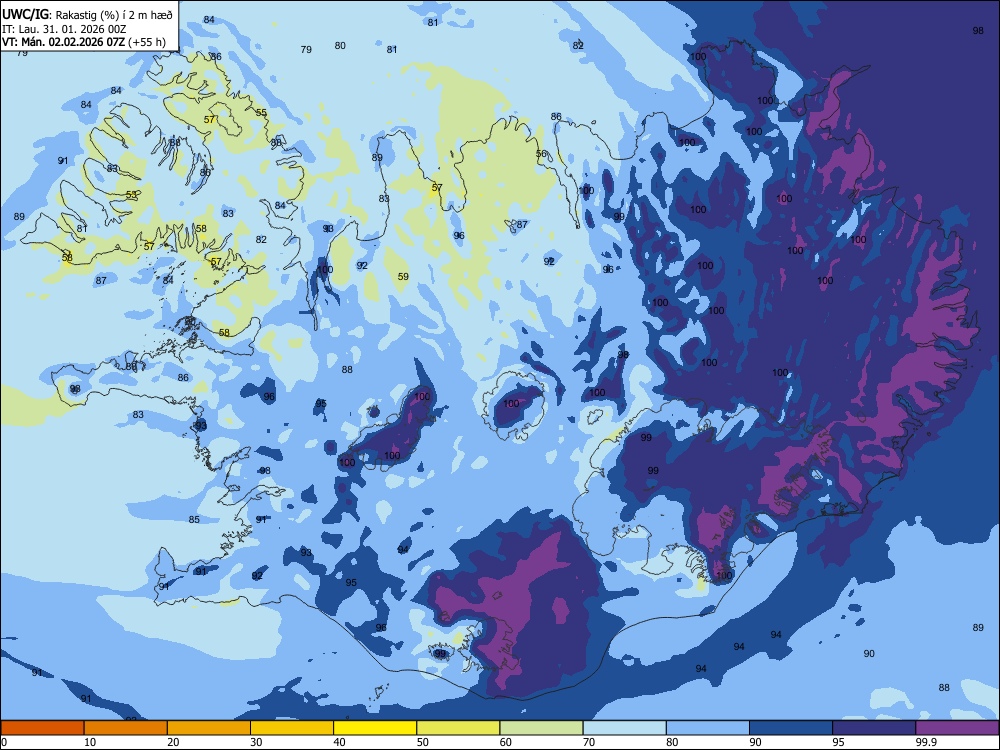Click the '(+55 h)' forecast offset text

coord(147,42)
